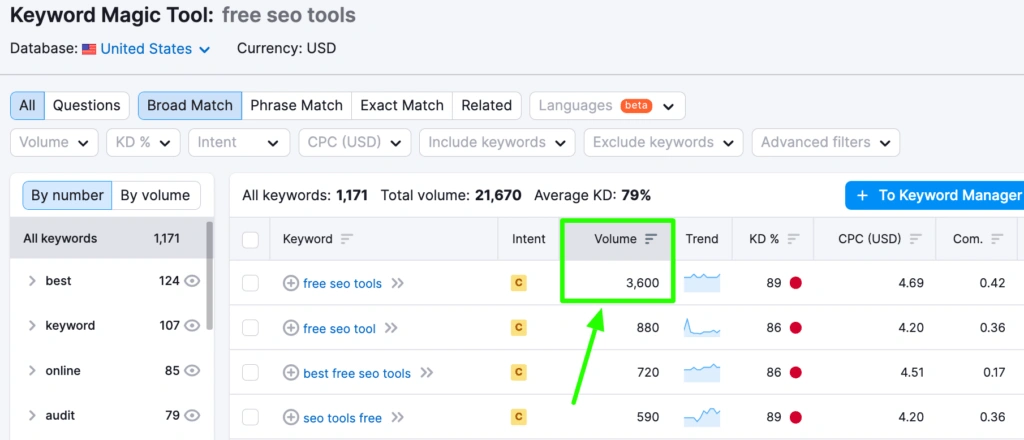Toggle eye icon for 'best' keyword group
This screenshot has height=440, width=1024.
(x=193, y=281)
